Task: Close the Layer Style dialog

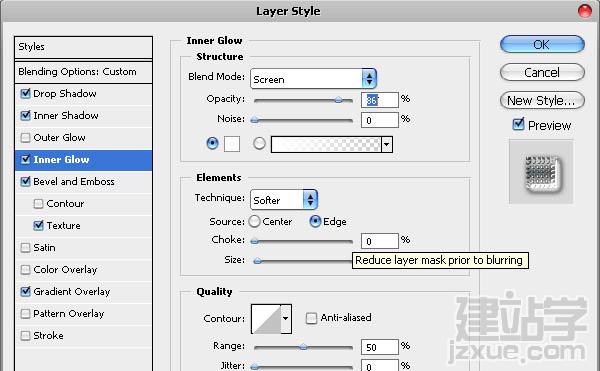Action: tap(585, 11)
